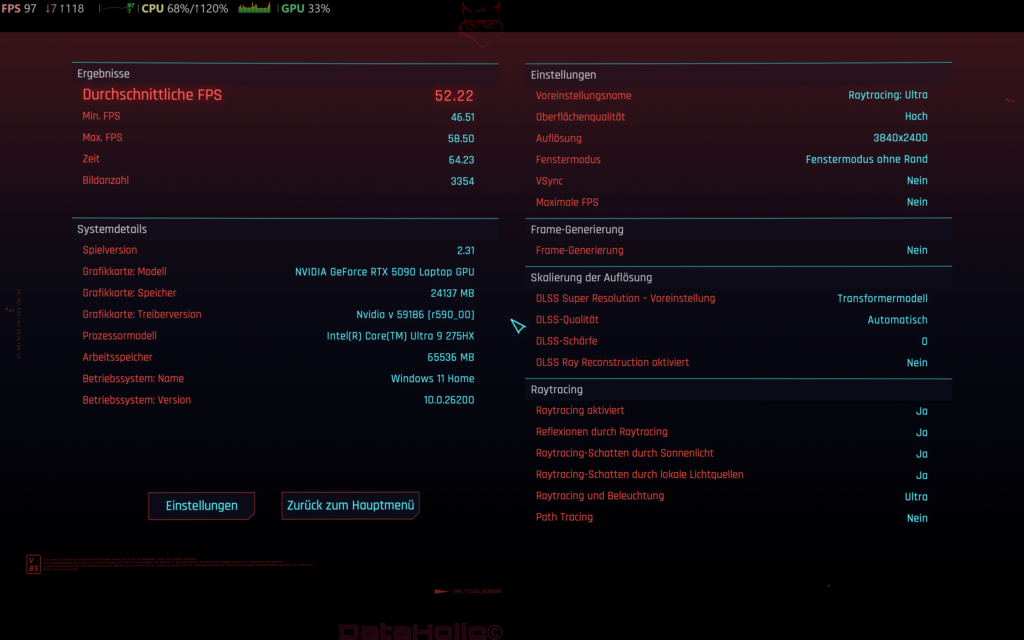The width and height of the screenshot is (1024, 640).
Task: Open Einstellungen button
Action: click(x=201, y=506)
